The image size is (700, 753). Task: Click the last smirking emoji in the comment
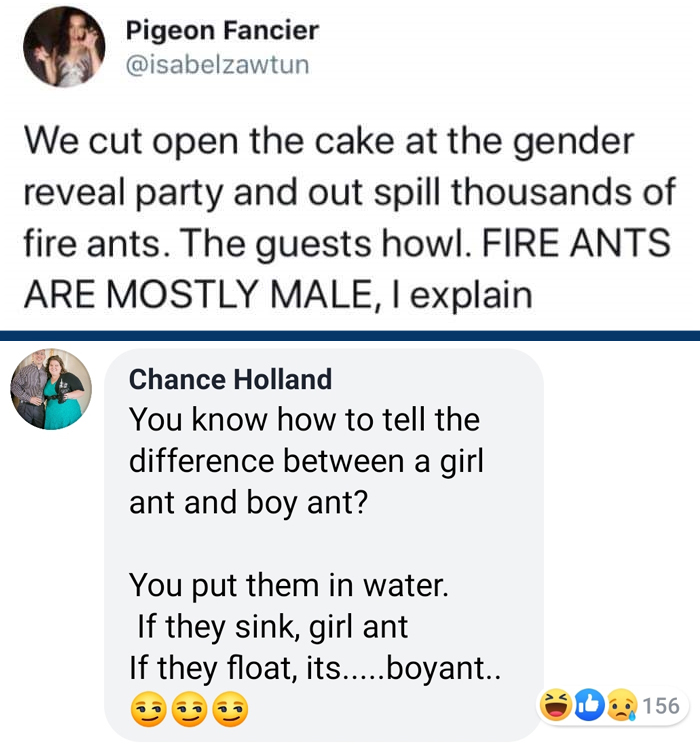231,711
